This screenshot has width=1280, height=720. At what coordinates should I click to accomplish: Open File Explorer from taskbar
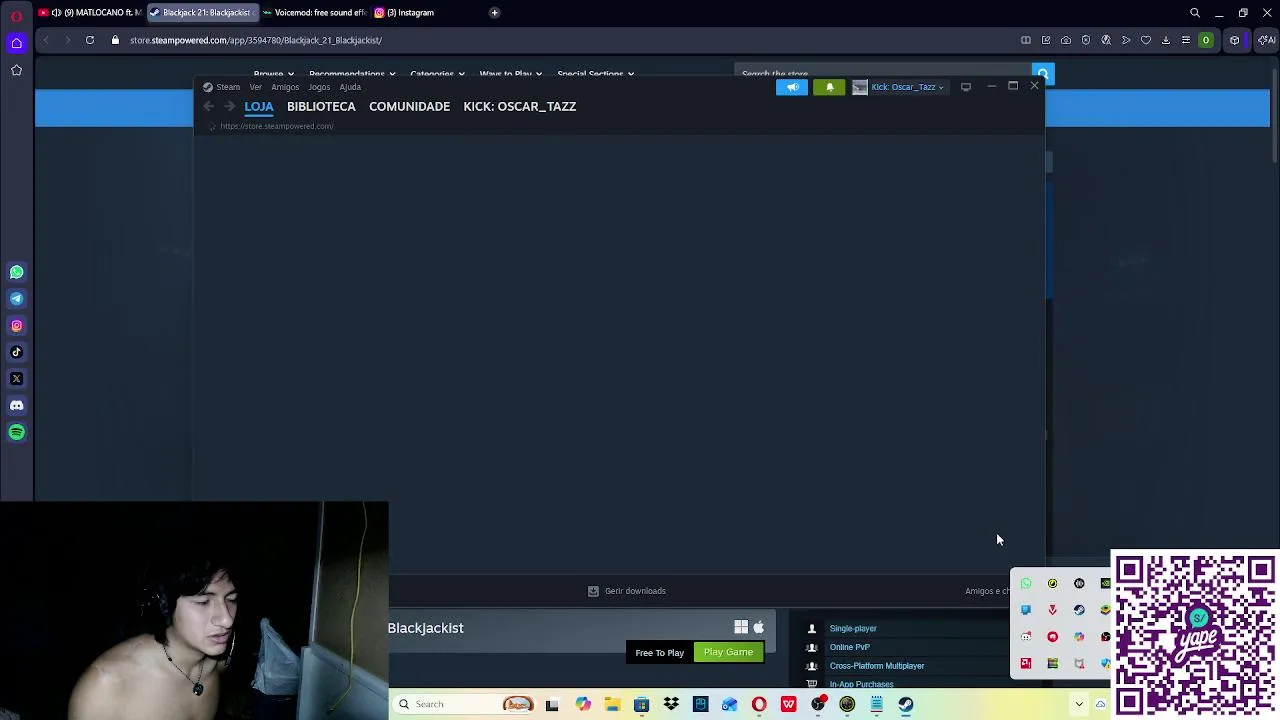[x=612, y=704]
